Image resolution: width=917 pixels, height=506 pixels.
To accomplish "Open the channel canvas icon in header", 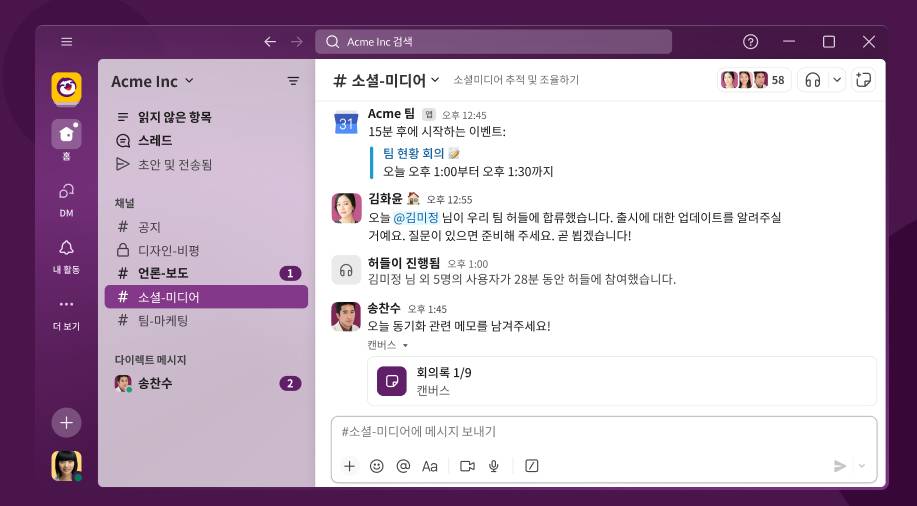I will click(863, 80).
